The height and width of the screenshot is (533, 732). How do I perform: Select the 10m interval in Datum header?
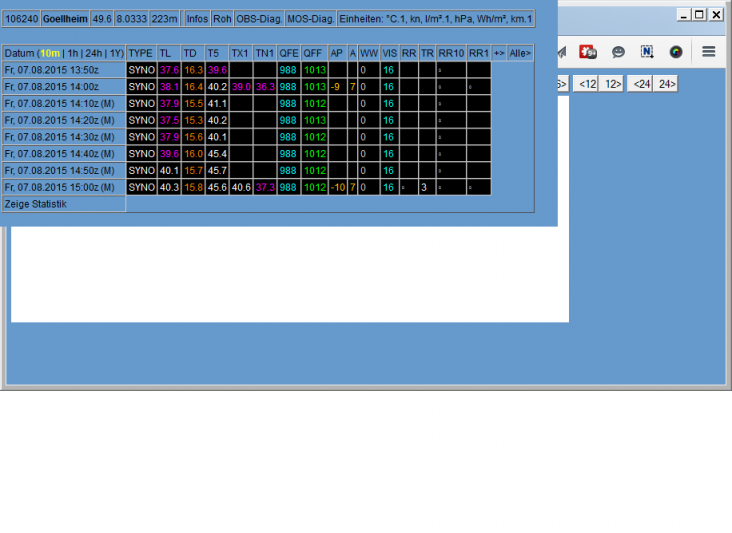[x=49, y=53]
